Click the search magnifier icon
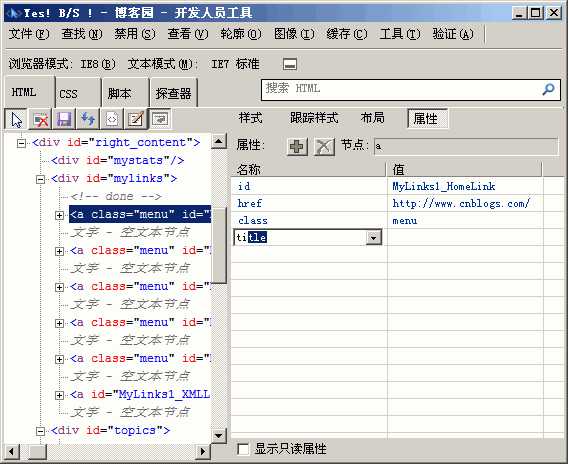 pos(548,89)
